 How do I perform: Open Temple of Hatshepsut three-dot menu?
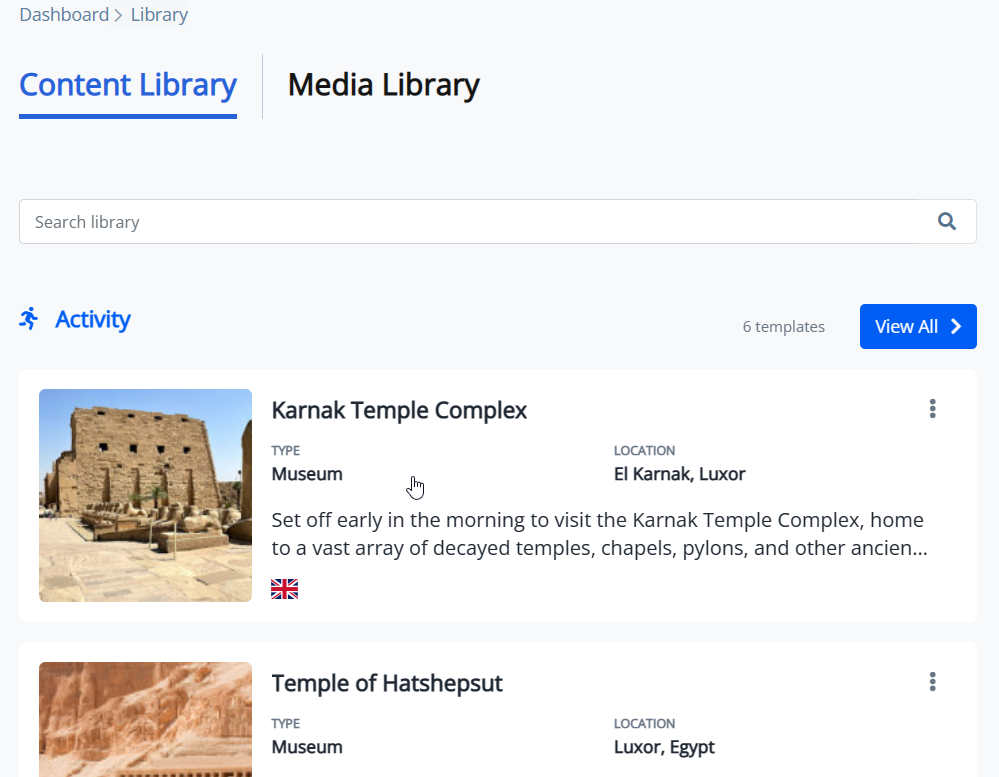(x=933, y=682)
